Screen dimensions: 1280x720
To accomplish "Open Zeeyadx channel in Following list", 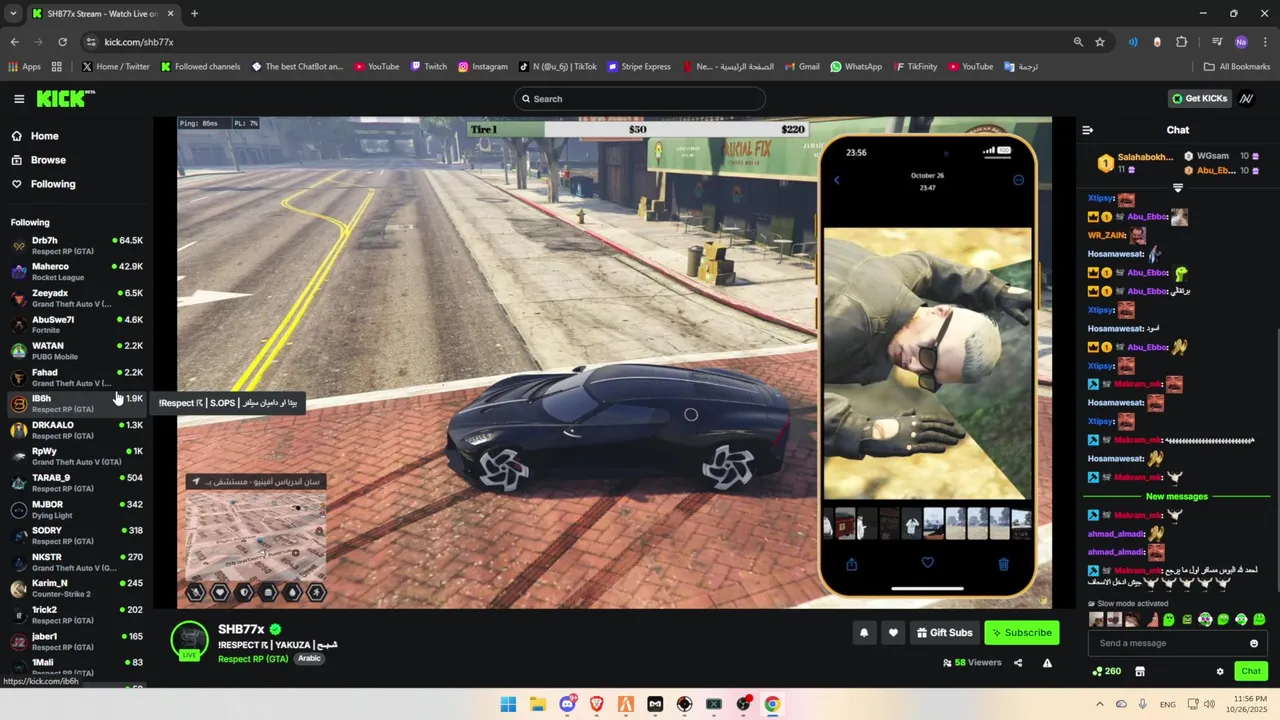I will [77, 298].
